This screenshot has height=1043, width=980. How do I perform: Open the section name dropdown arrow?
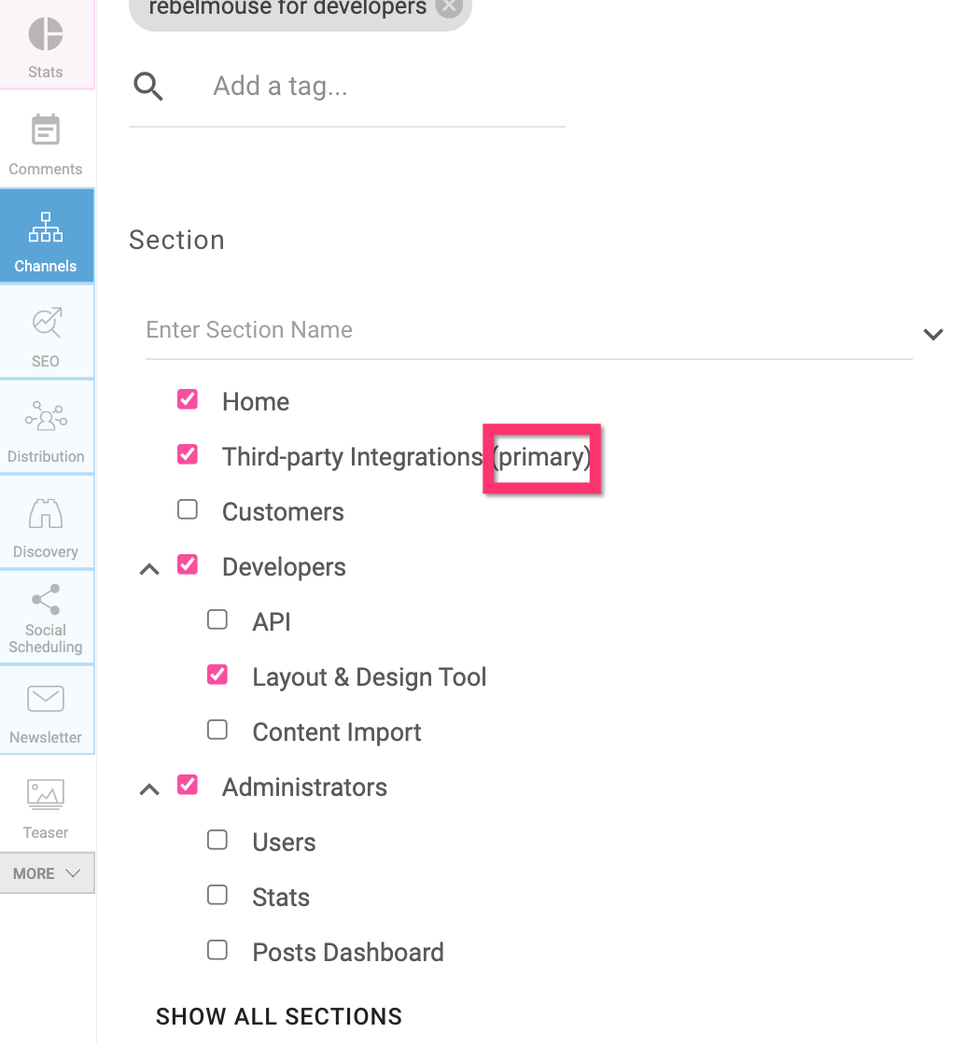pos(932,334)
